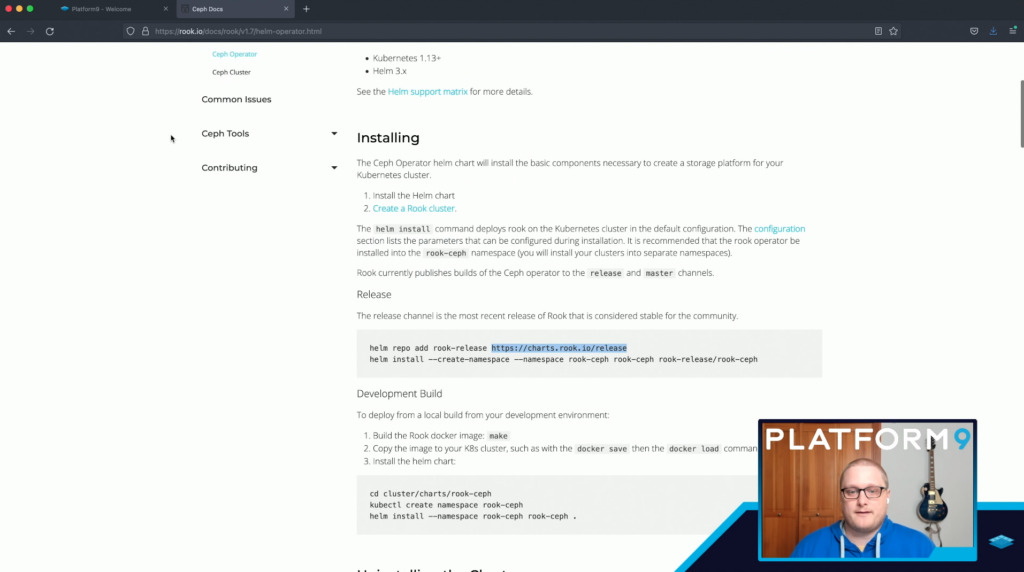Close the Ceph Docs tab
1024x572 pixels.
point(286,9)
